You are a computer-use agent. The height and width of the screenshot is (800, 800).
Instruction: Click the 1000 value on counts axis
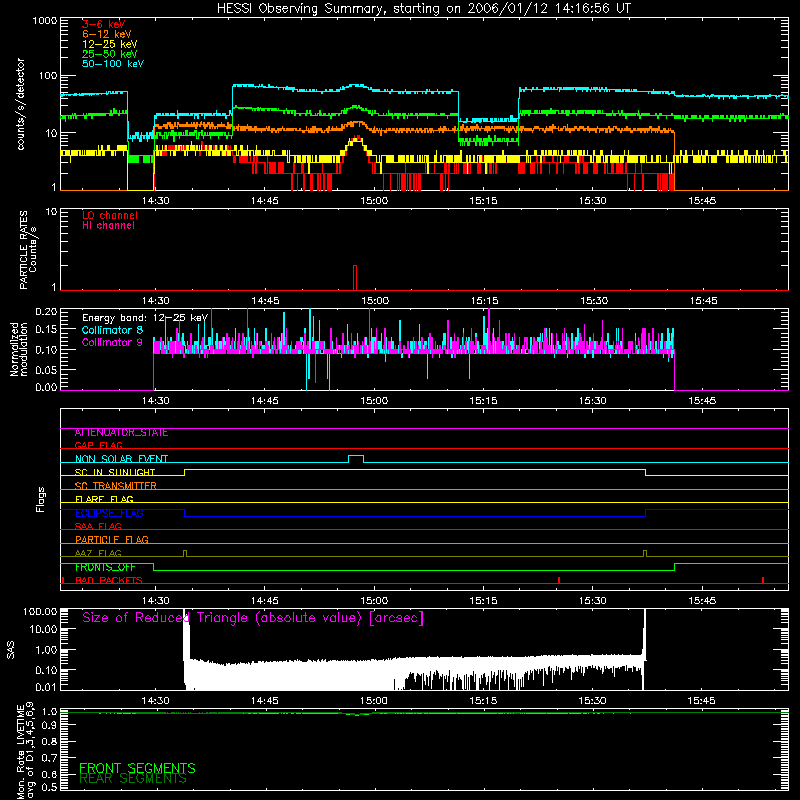44,21
